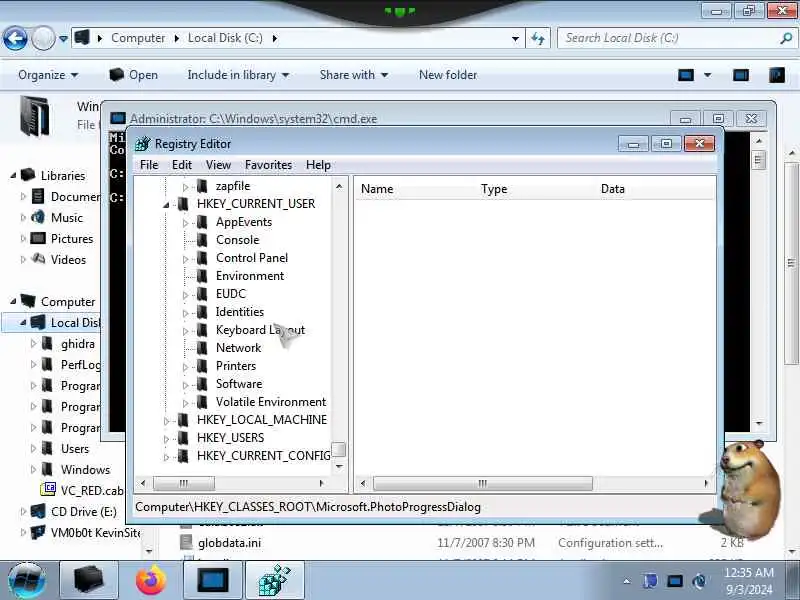The height and width of the screenshot is (600, 800).
Task: Open the Share with dropdown
Action: [354, 75]
